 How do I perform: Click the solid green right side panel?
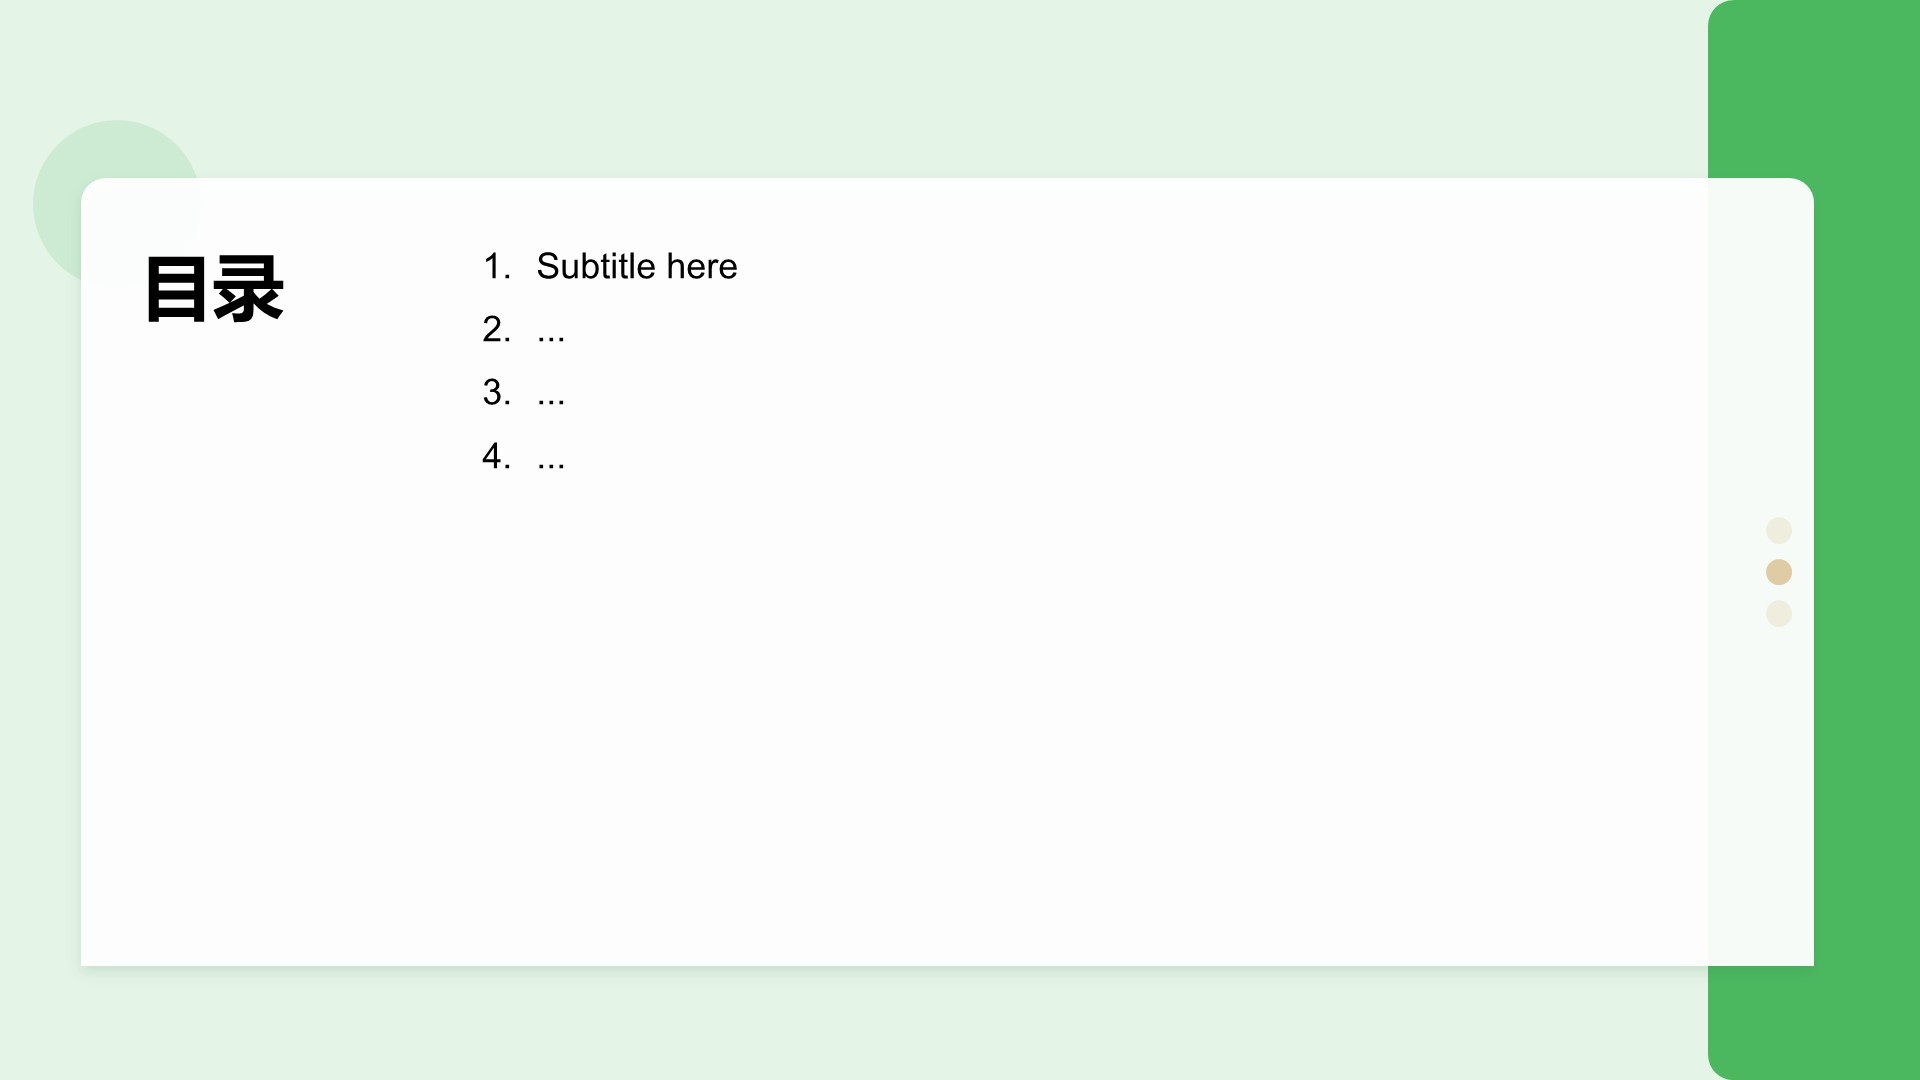point(1866,540)
